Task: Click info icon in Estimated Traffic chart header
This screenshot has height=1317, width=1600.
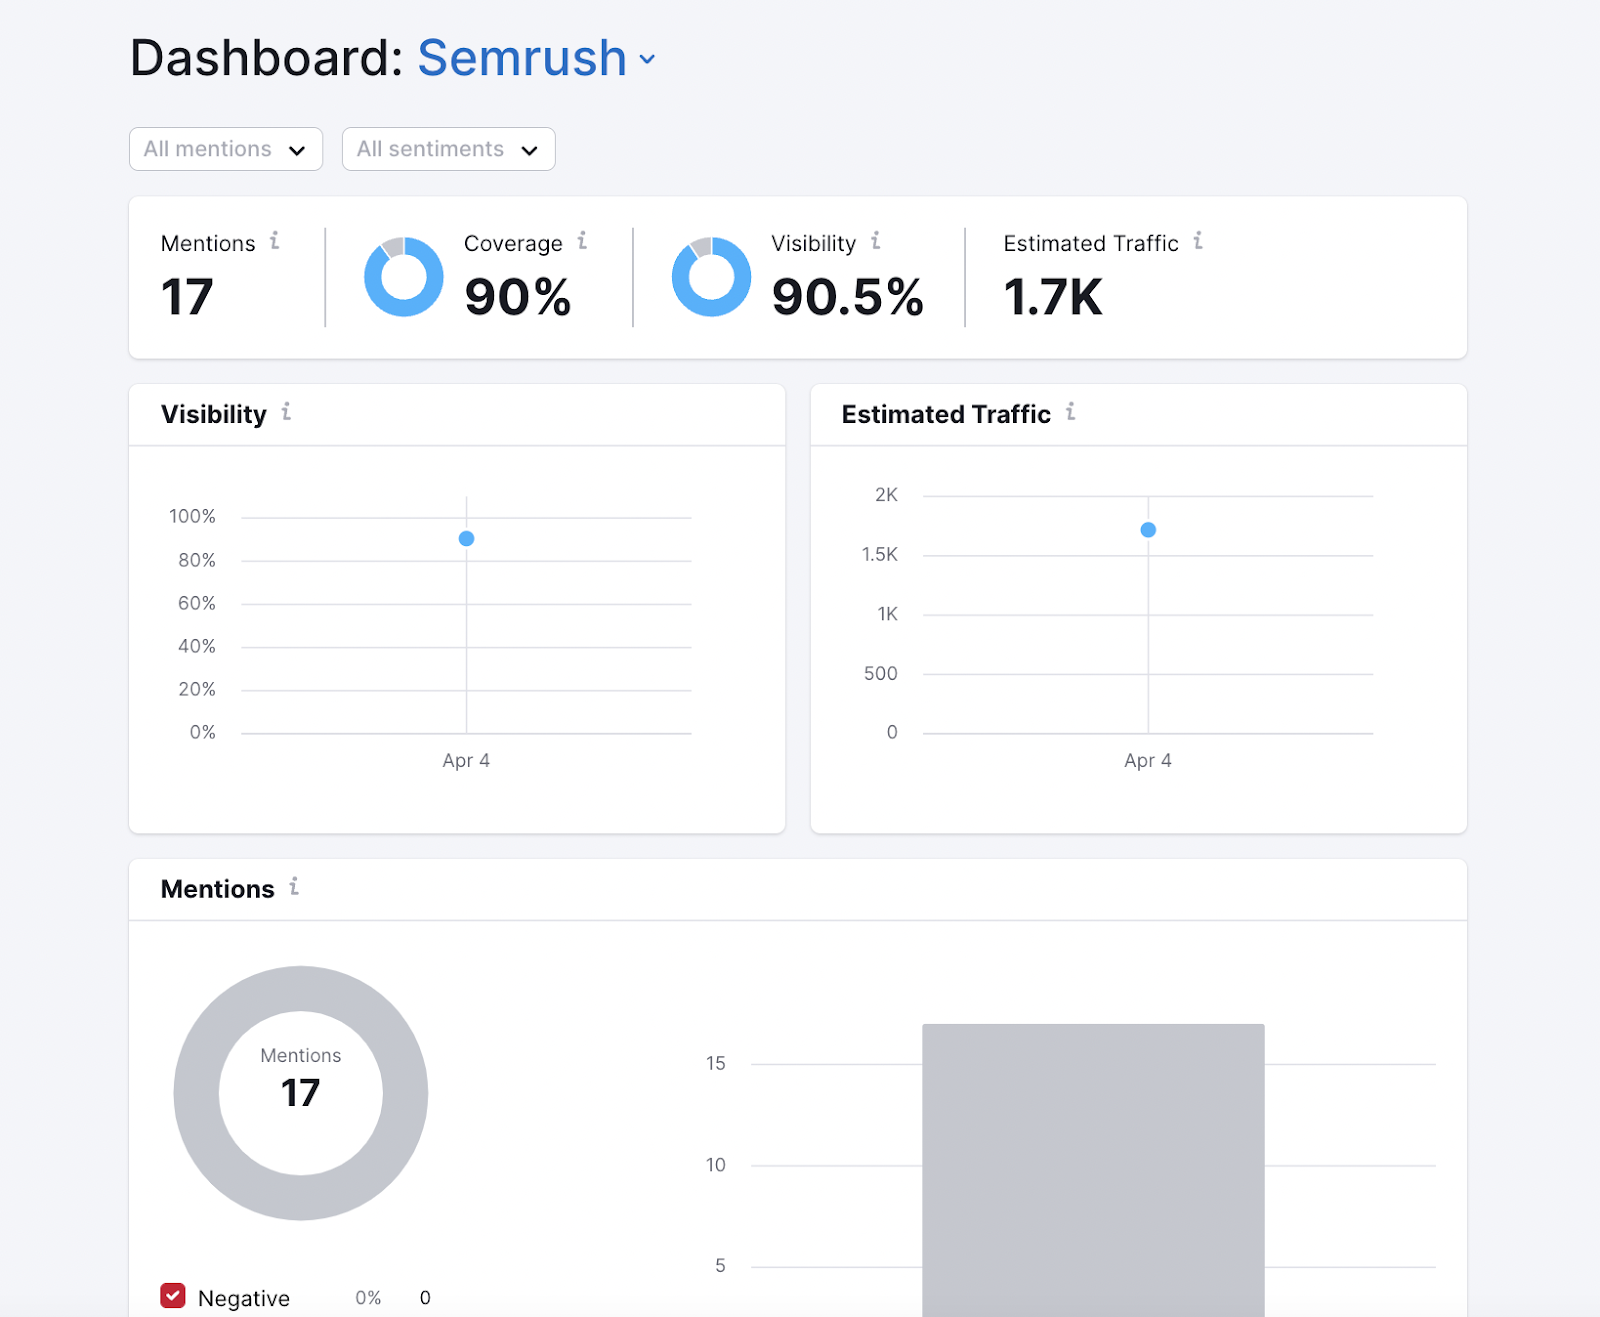Action: [x=1071, y=412]
